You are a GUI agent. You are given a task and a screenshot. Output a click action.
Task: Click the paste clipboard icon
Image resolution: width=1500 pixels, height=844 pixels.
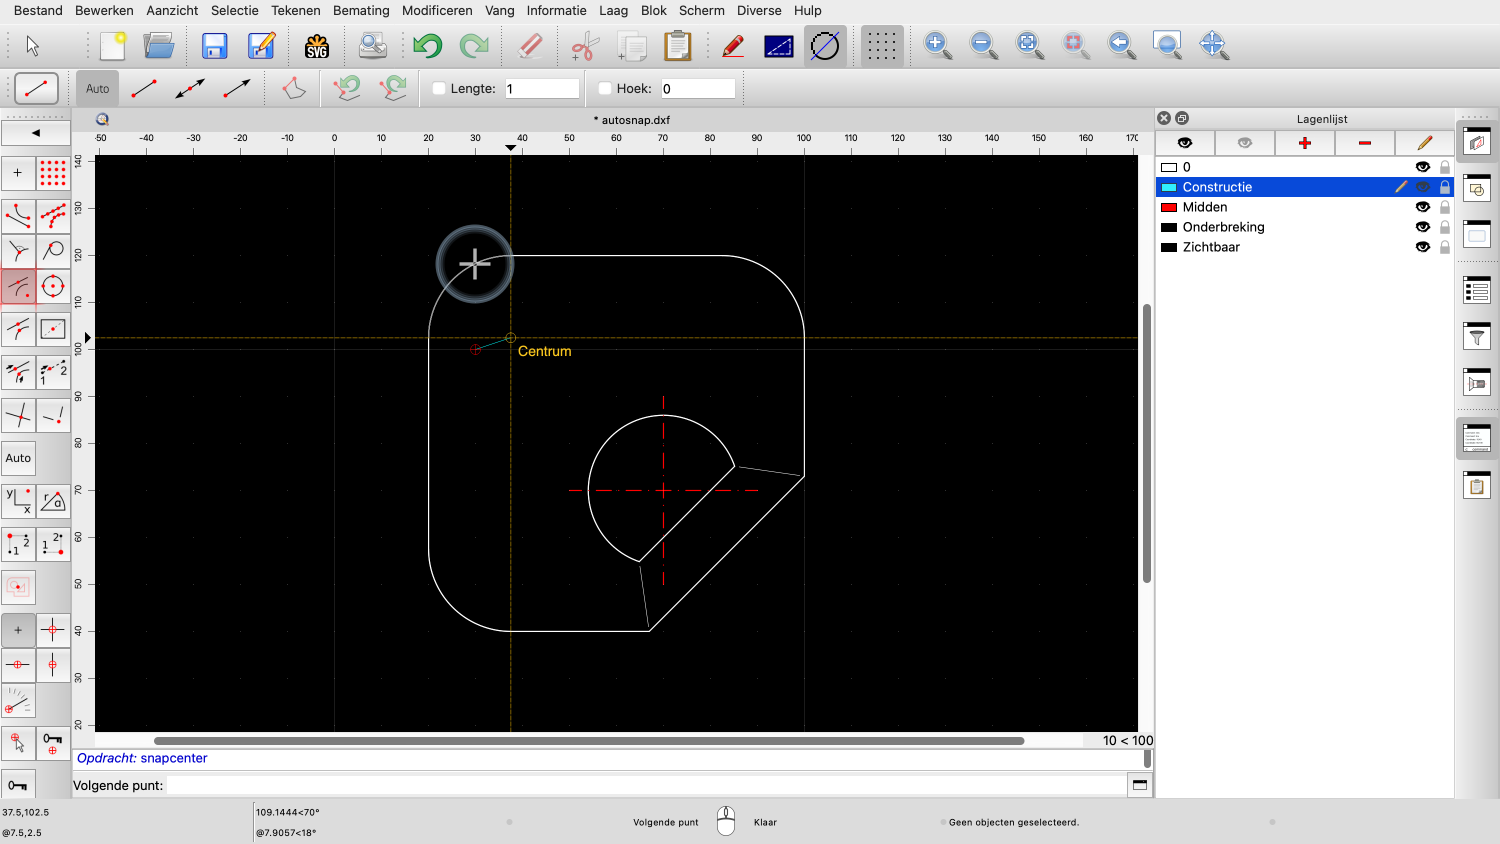[677, 46]
